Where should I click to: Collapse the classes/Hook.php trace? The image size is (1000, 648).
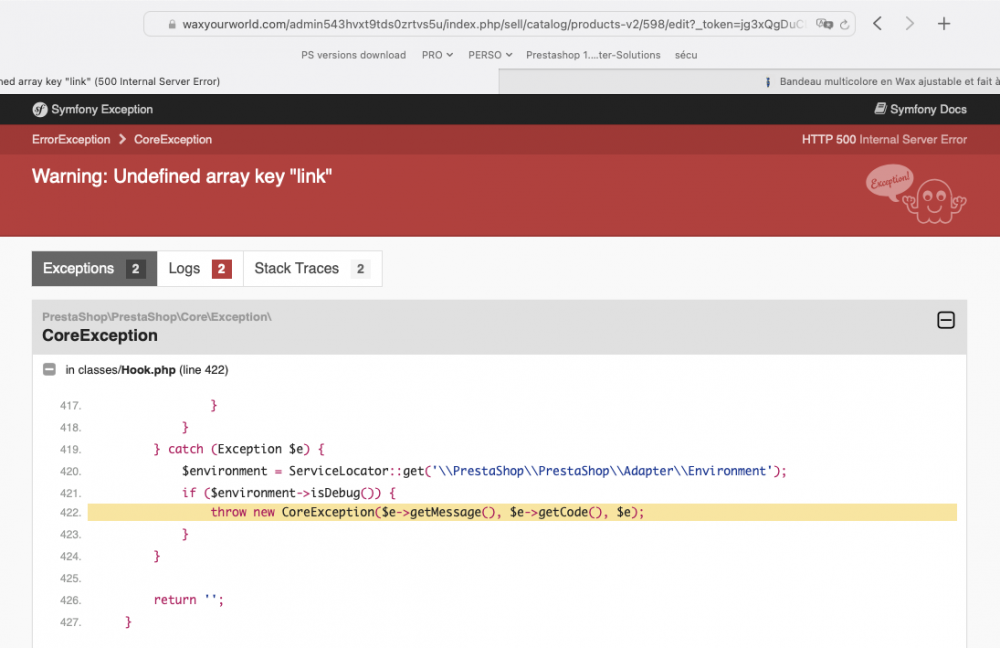pyautogui.click(x=49, y=369)
